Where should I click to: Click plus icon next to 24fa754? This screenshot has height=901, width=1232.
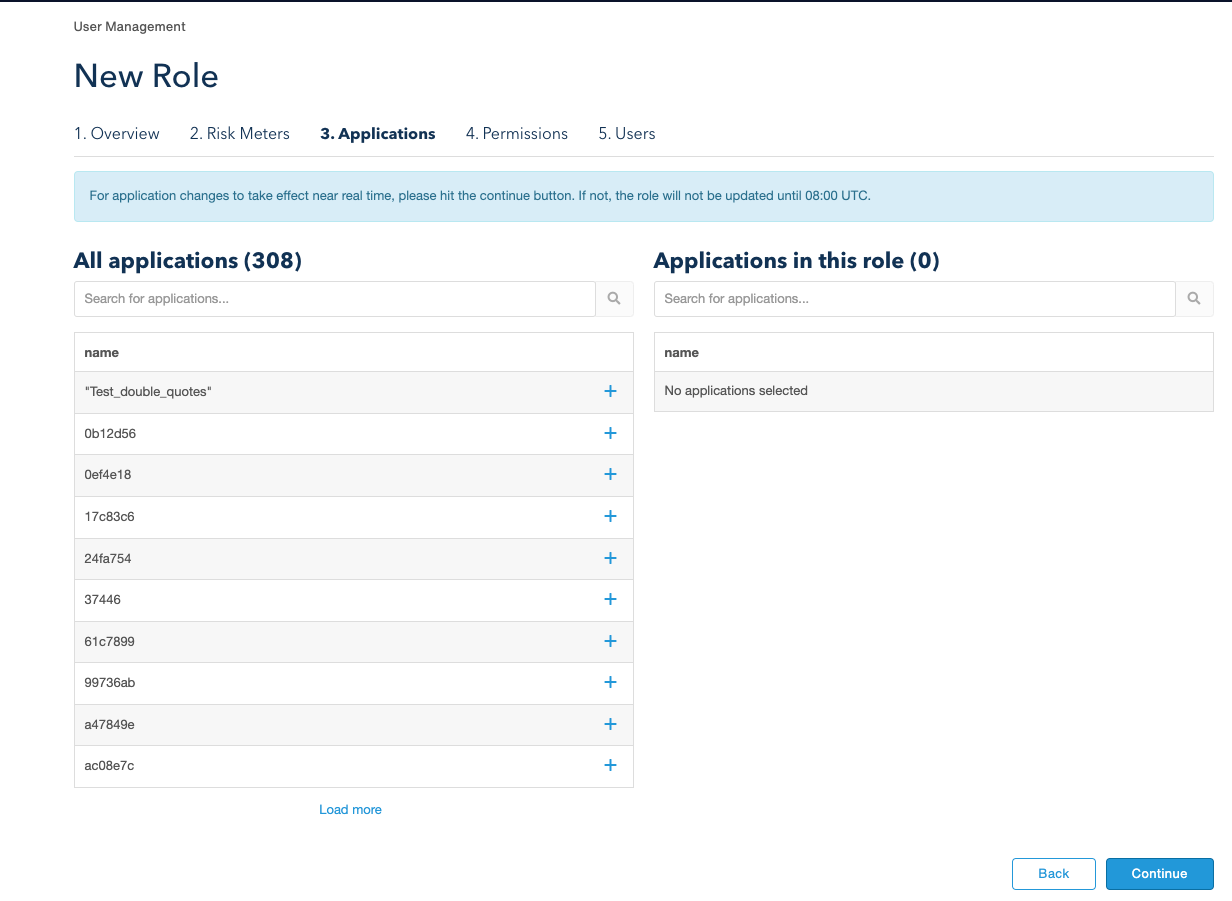[x=610, y=559]
